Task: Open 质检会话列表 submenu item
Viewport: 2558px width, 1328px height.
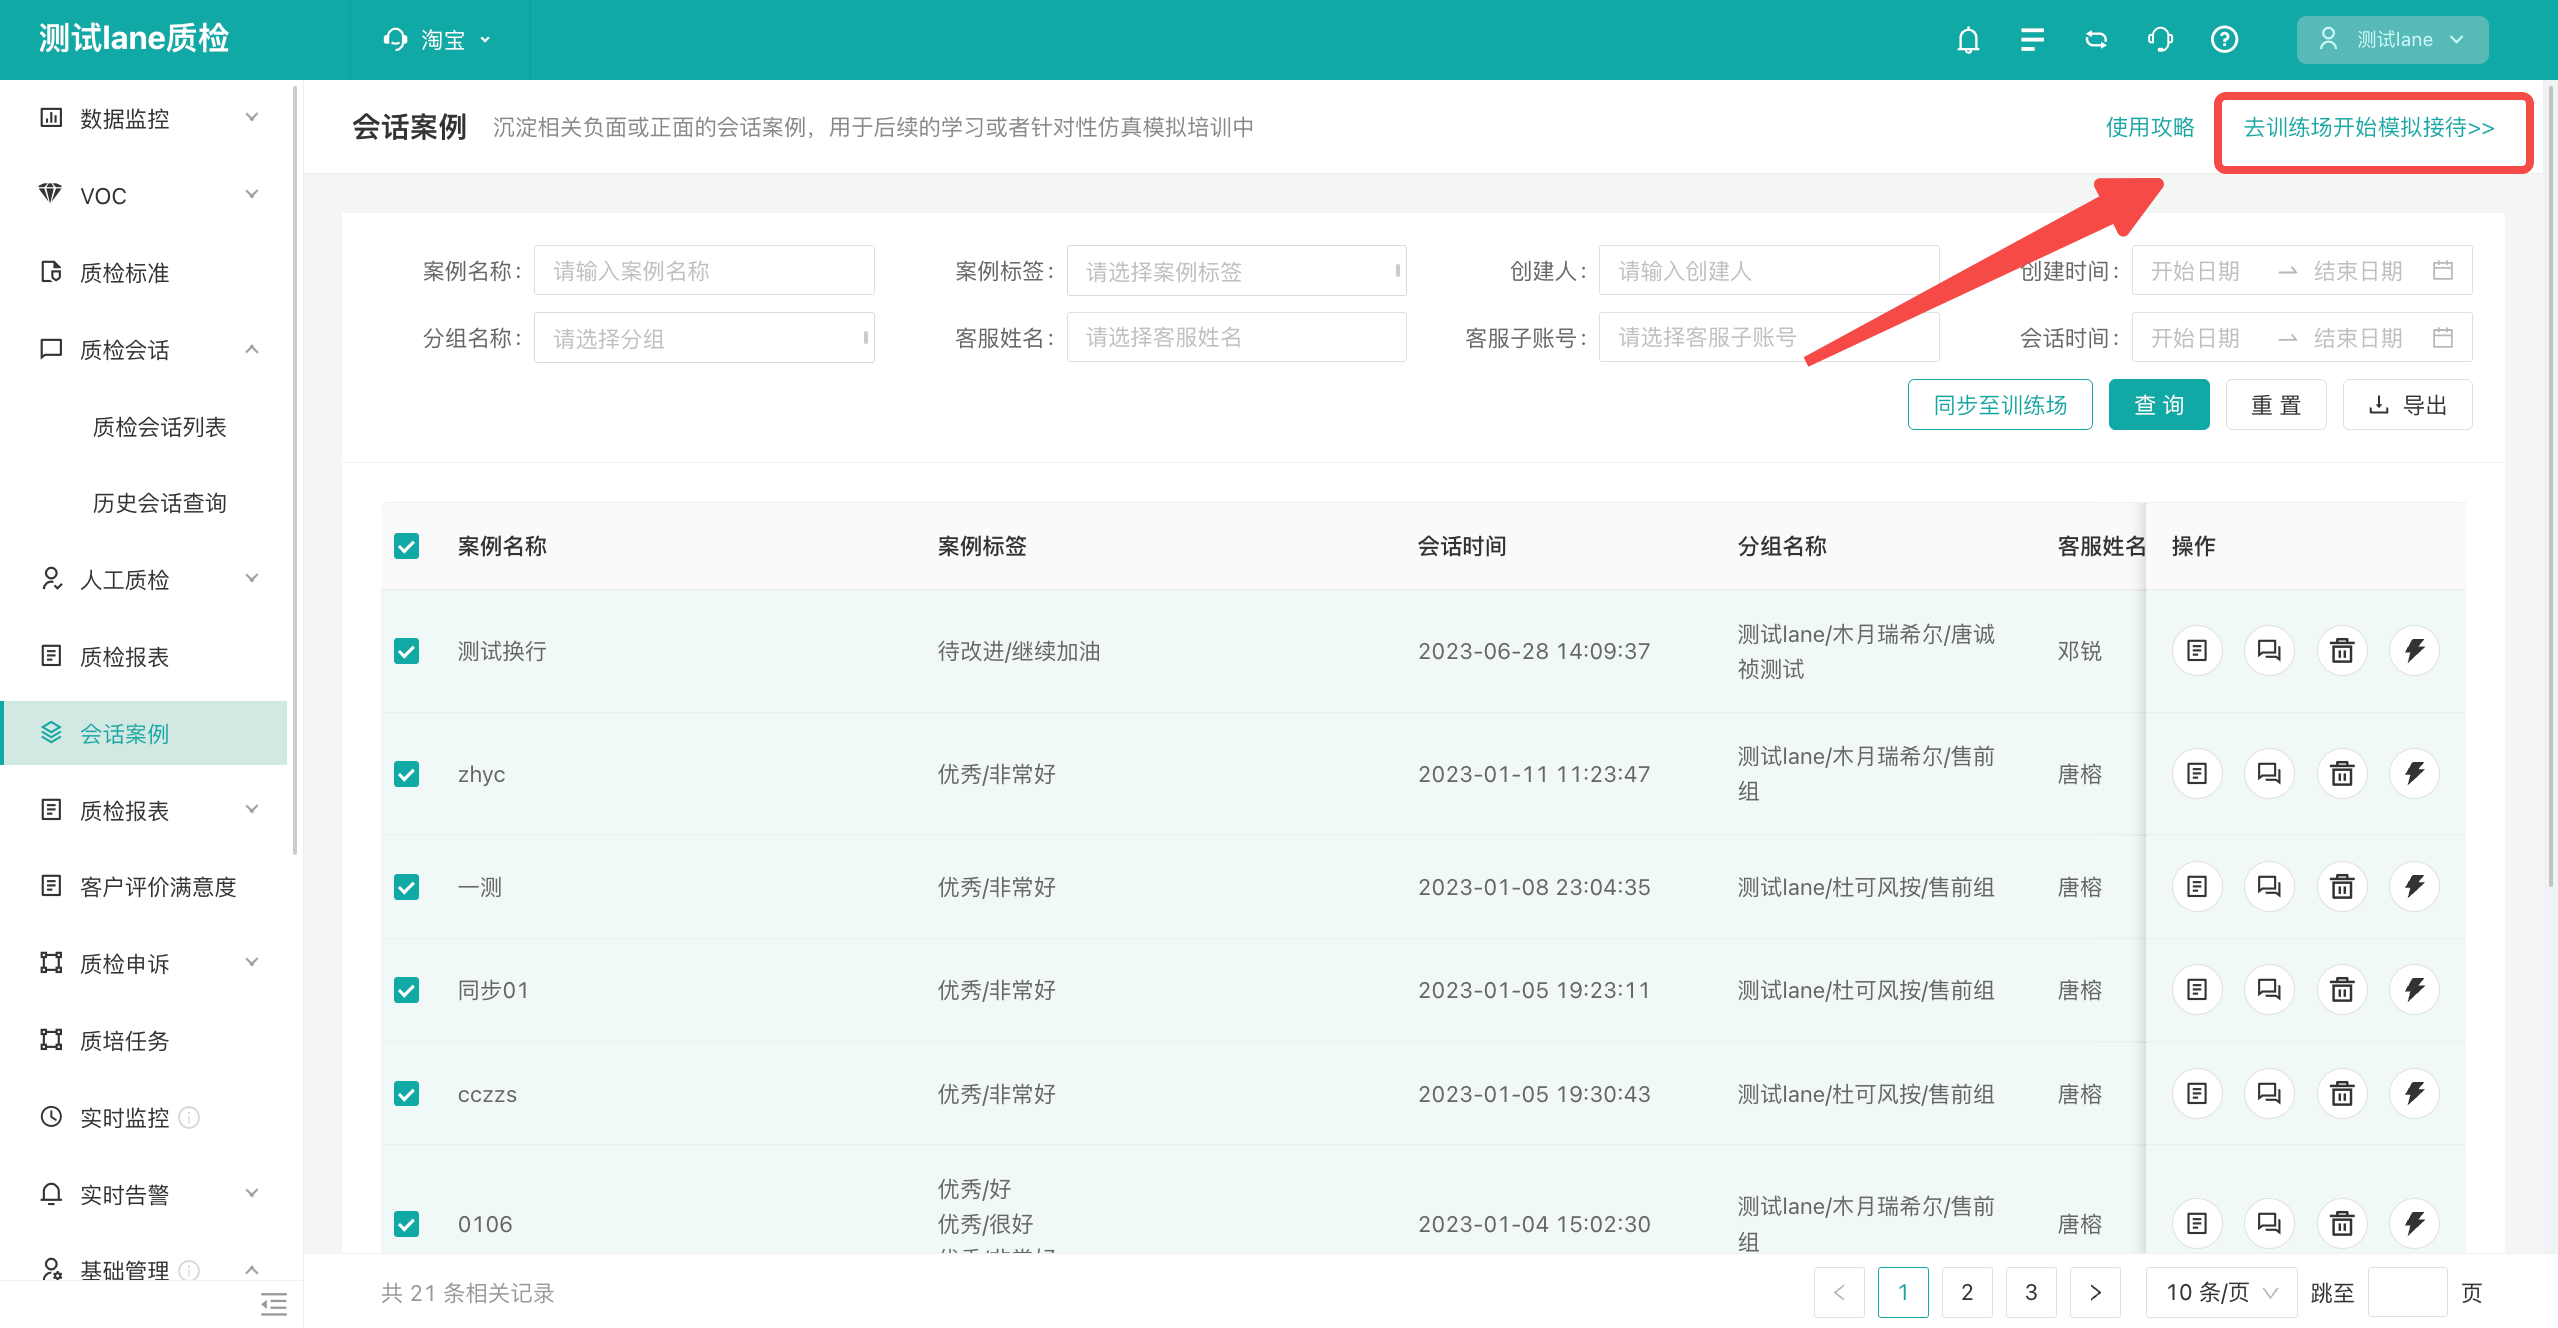Action: tap(159, 427)
